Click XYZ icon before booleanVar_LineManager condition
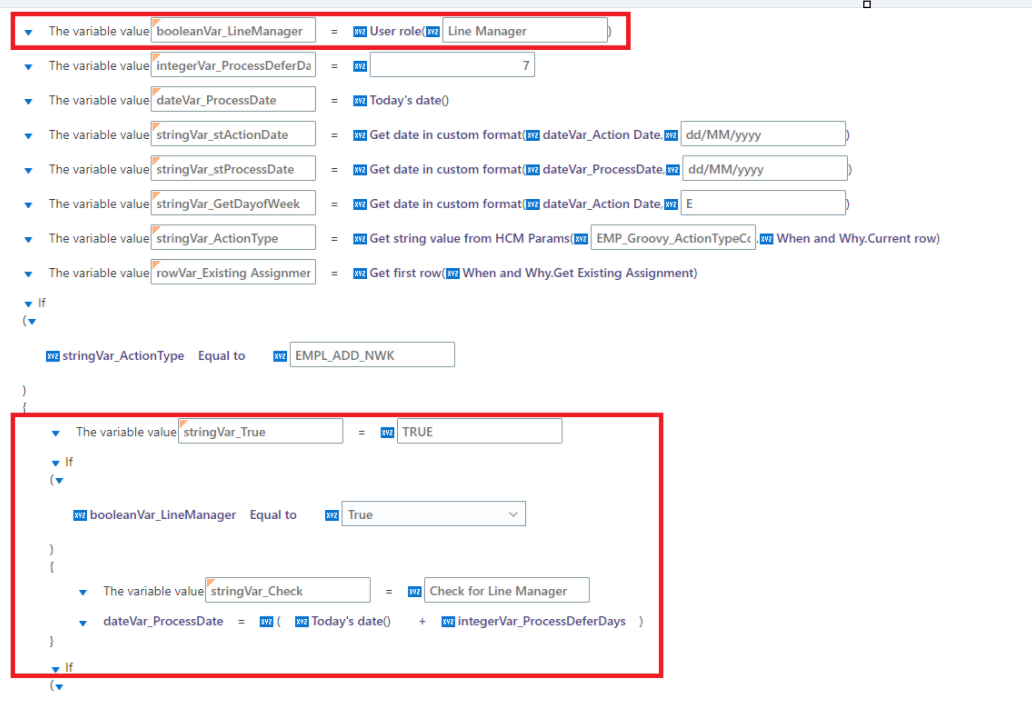The height and width of the screenshot is (706, 1032). coord(80,515)
